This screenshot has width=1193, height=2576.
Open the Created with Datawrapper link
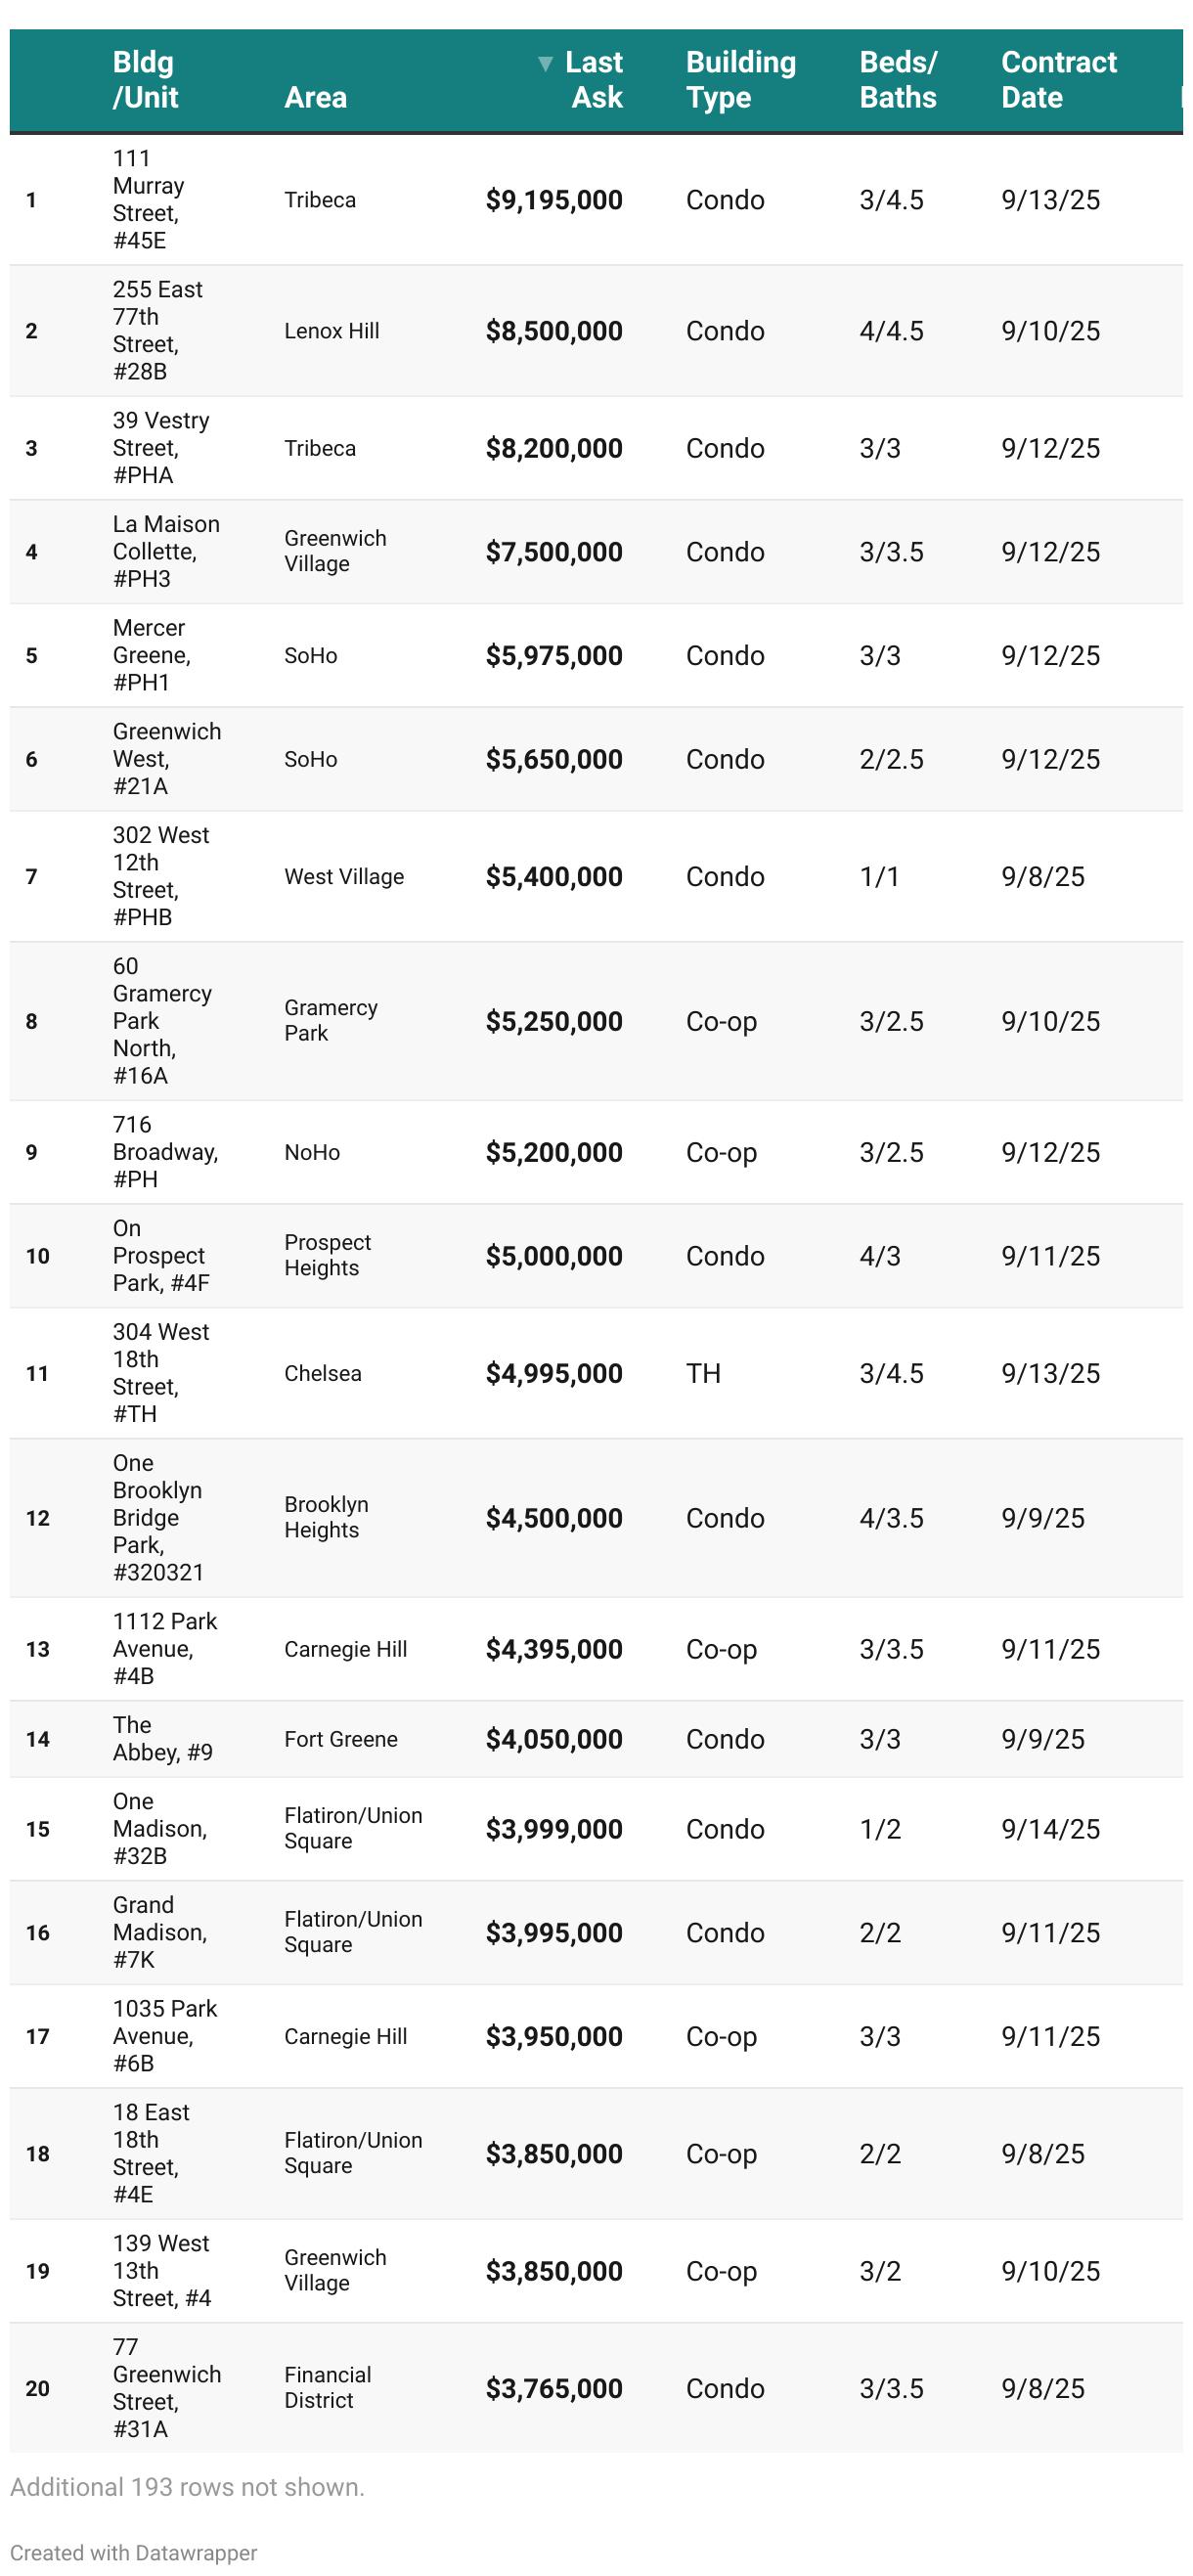[x=133, y=2552]
